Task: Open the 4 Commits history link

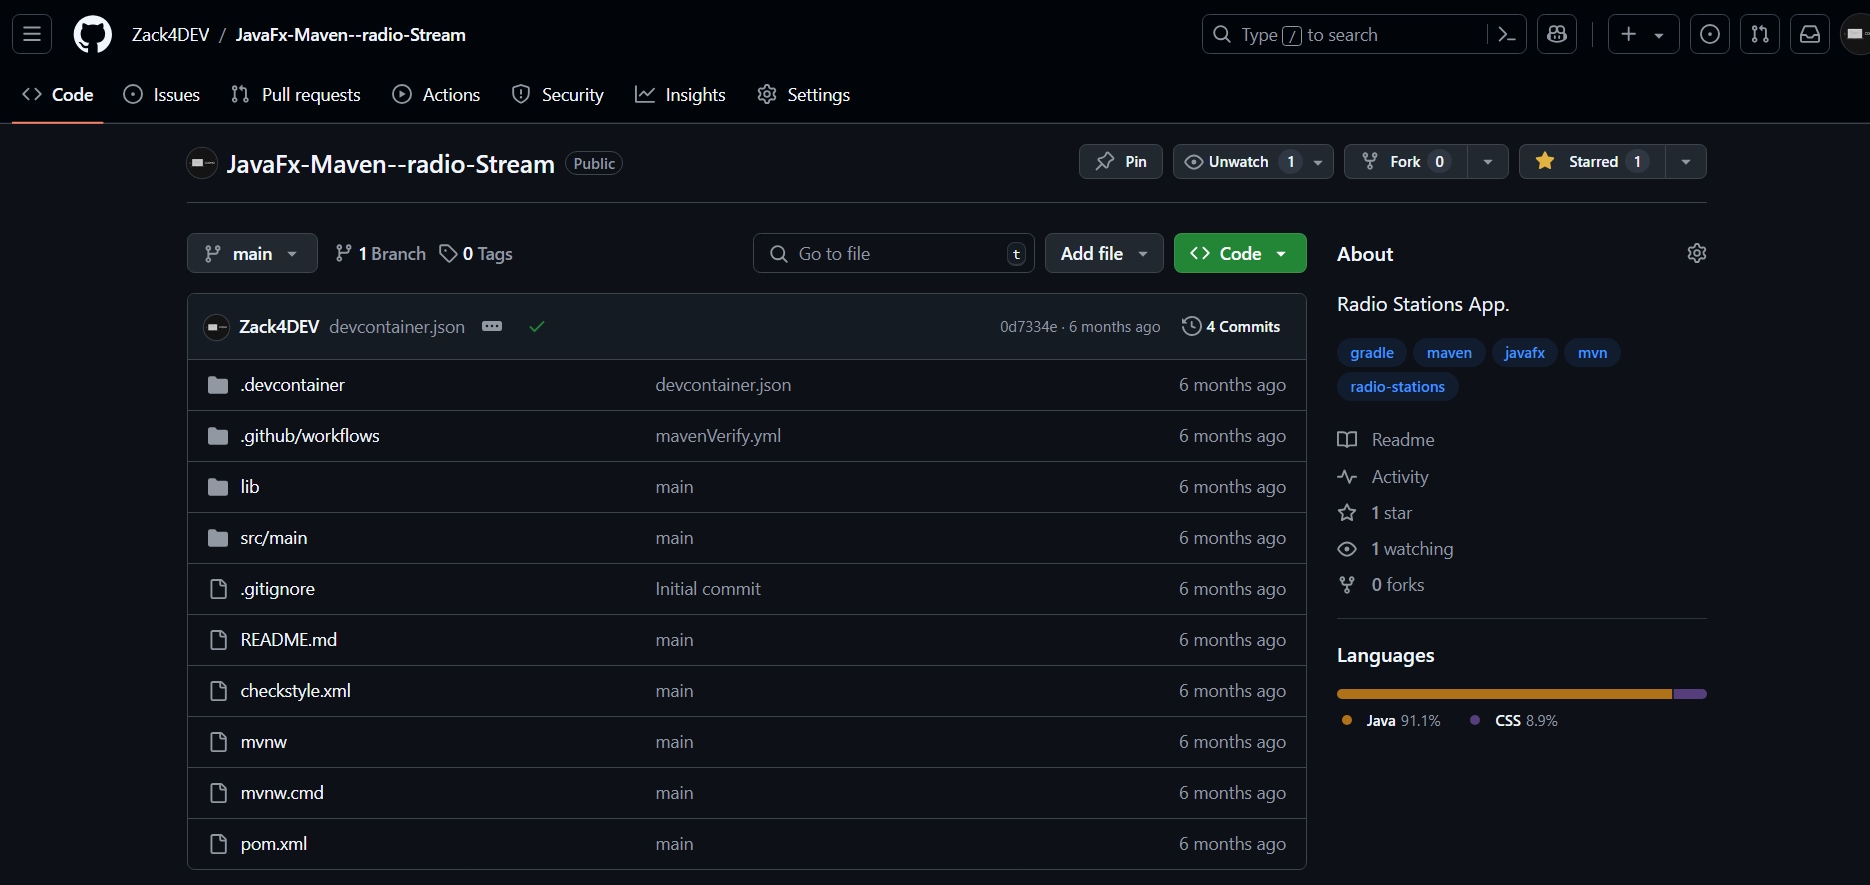Action: [1231, 326]
